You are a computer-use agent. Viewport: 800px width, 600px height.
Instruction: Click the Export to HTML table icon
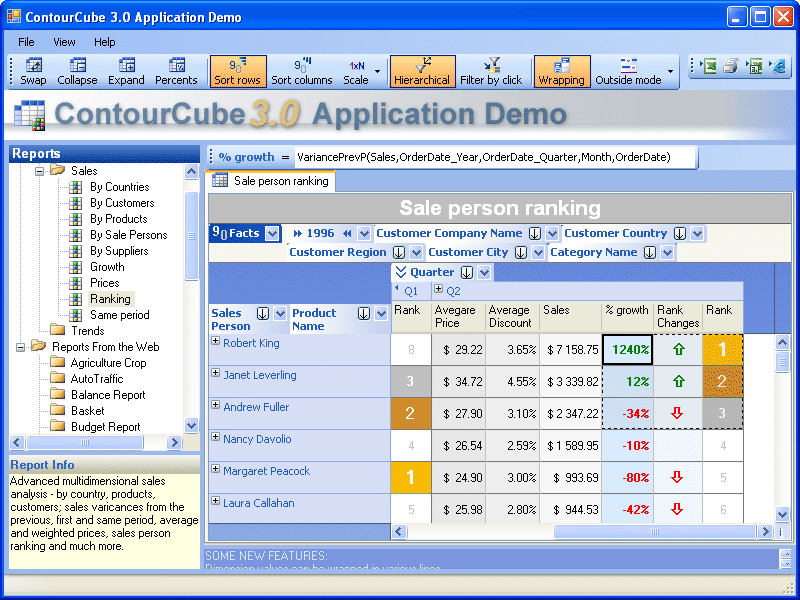(755, 66)
